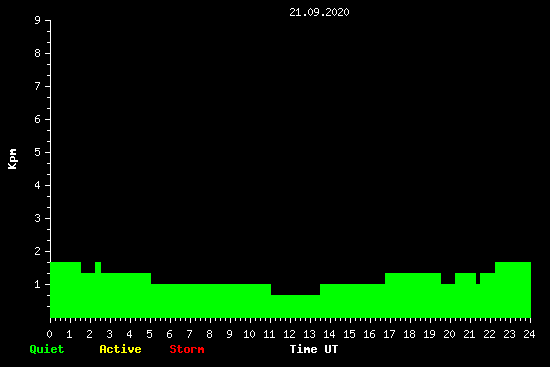Click hour 24 on time axis
The image size is (550, 367).
(529, 334)
